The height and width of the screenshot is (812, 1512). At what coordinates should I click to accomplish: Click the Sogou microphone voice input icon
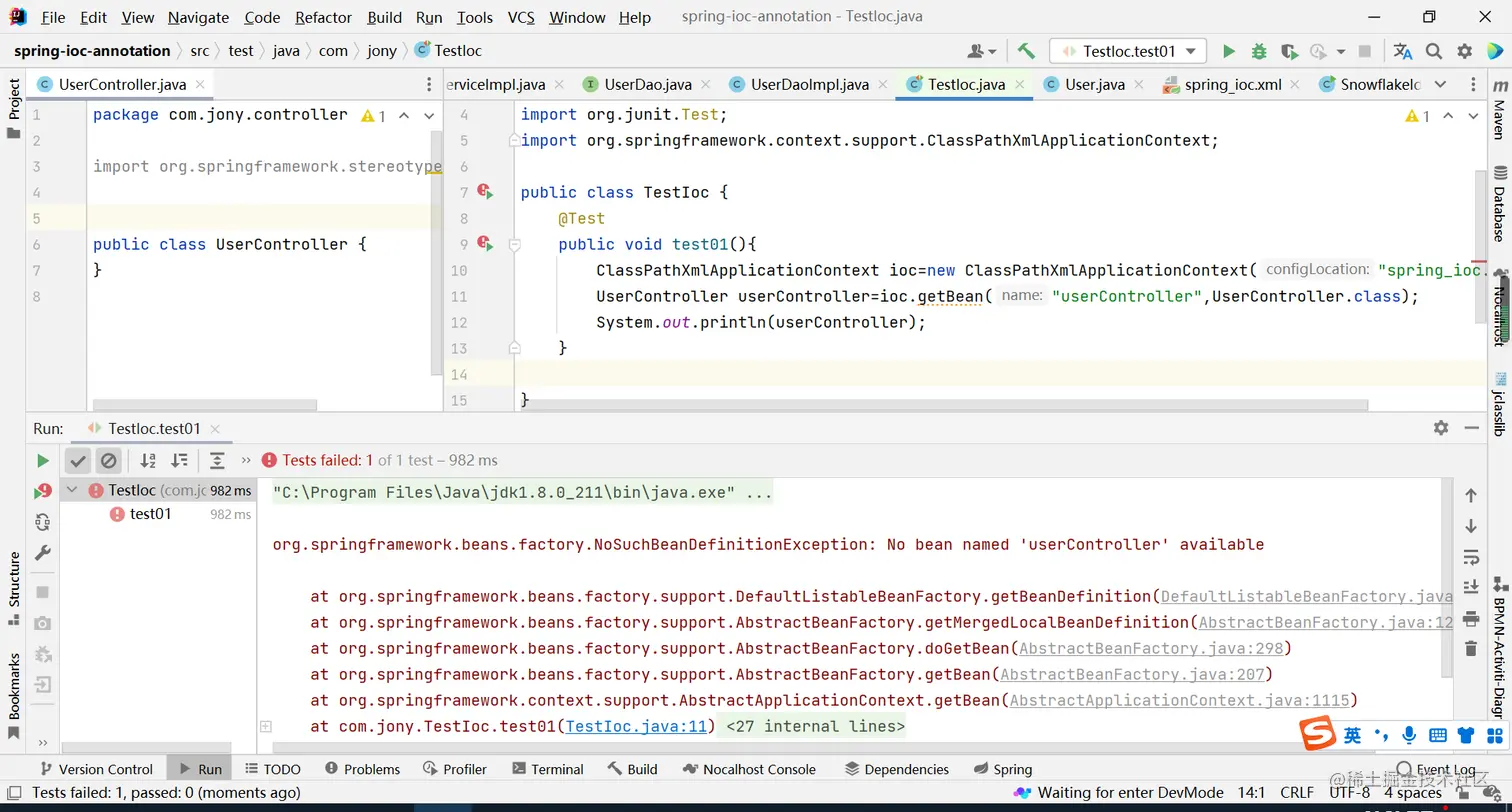(x=1409, y=736)
